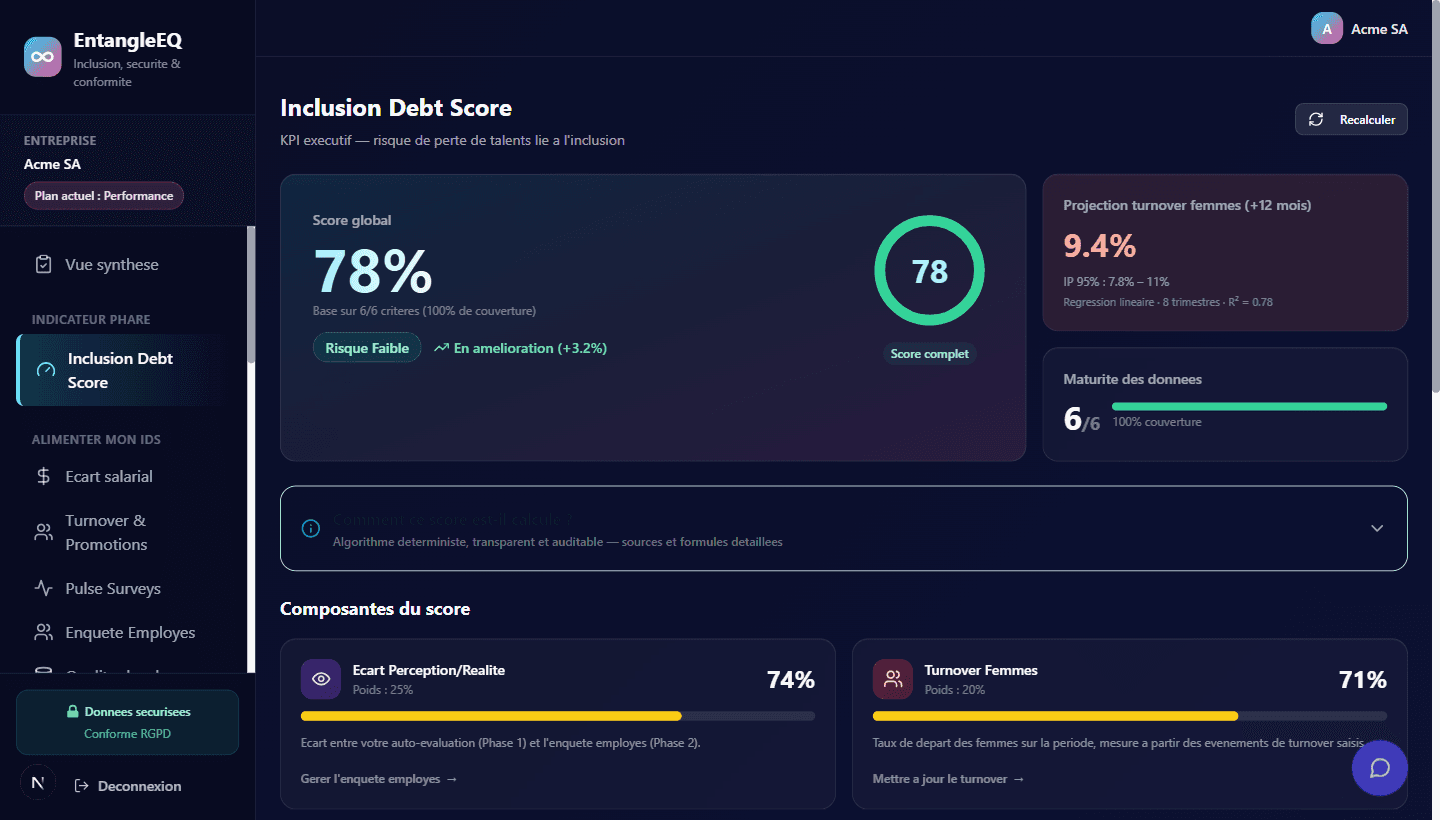
Task: Click the Score complet label
Action: tap(929, 354)
